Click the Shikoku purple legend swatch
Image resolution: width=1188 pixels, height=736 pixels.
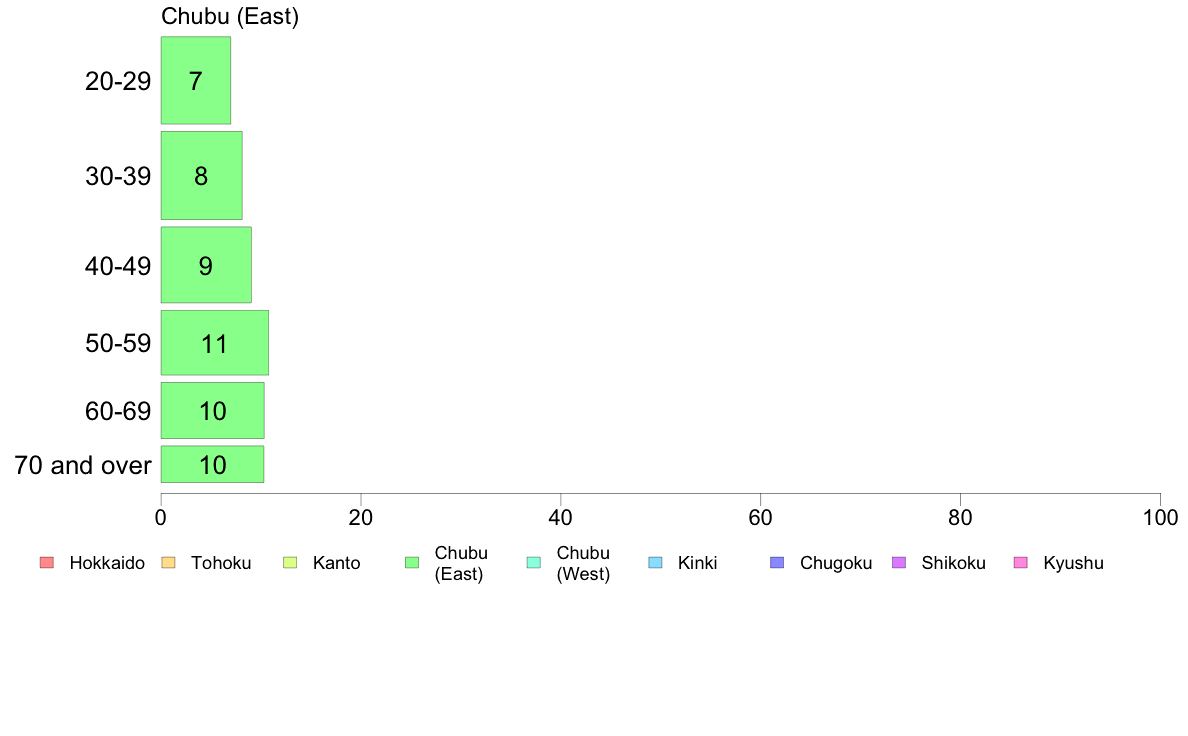(899, 562)
